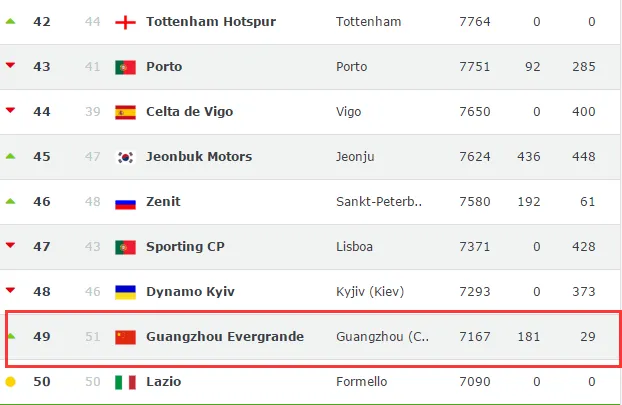Click the city name Lisboa
622x405 pixels.
[x=355, y=246]
